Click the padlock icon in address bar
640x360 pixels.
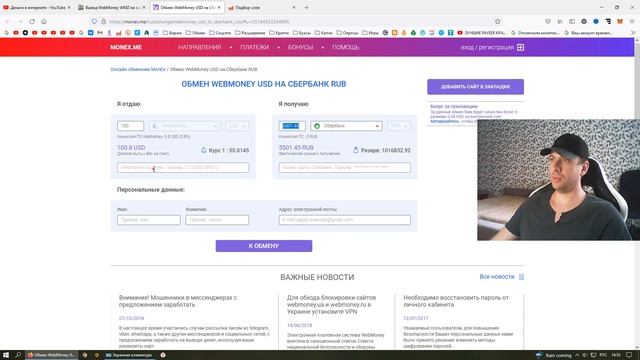click(x=103, y=21)
